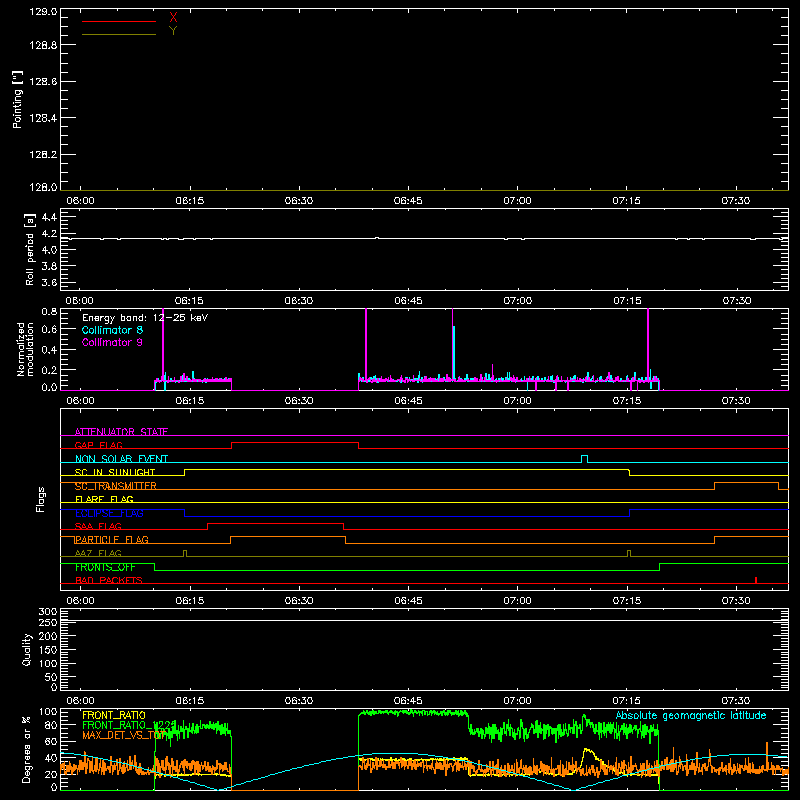Click the yellow FRONT_RATIO legend label

114,715
